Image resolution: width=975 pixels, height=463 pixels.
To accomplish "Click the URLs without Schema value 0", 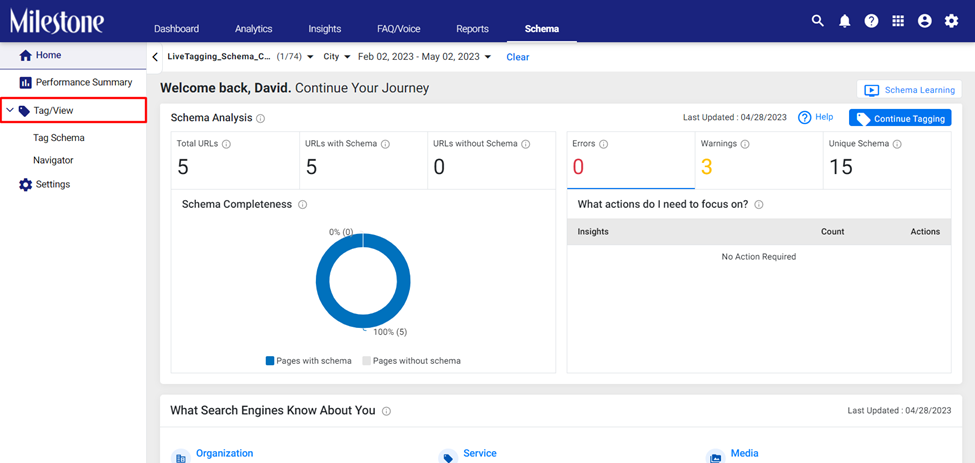I will [x=439, y=167].
